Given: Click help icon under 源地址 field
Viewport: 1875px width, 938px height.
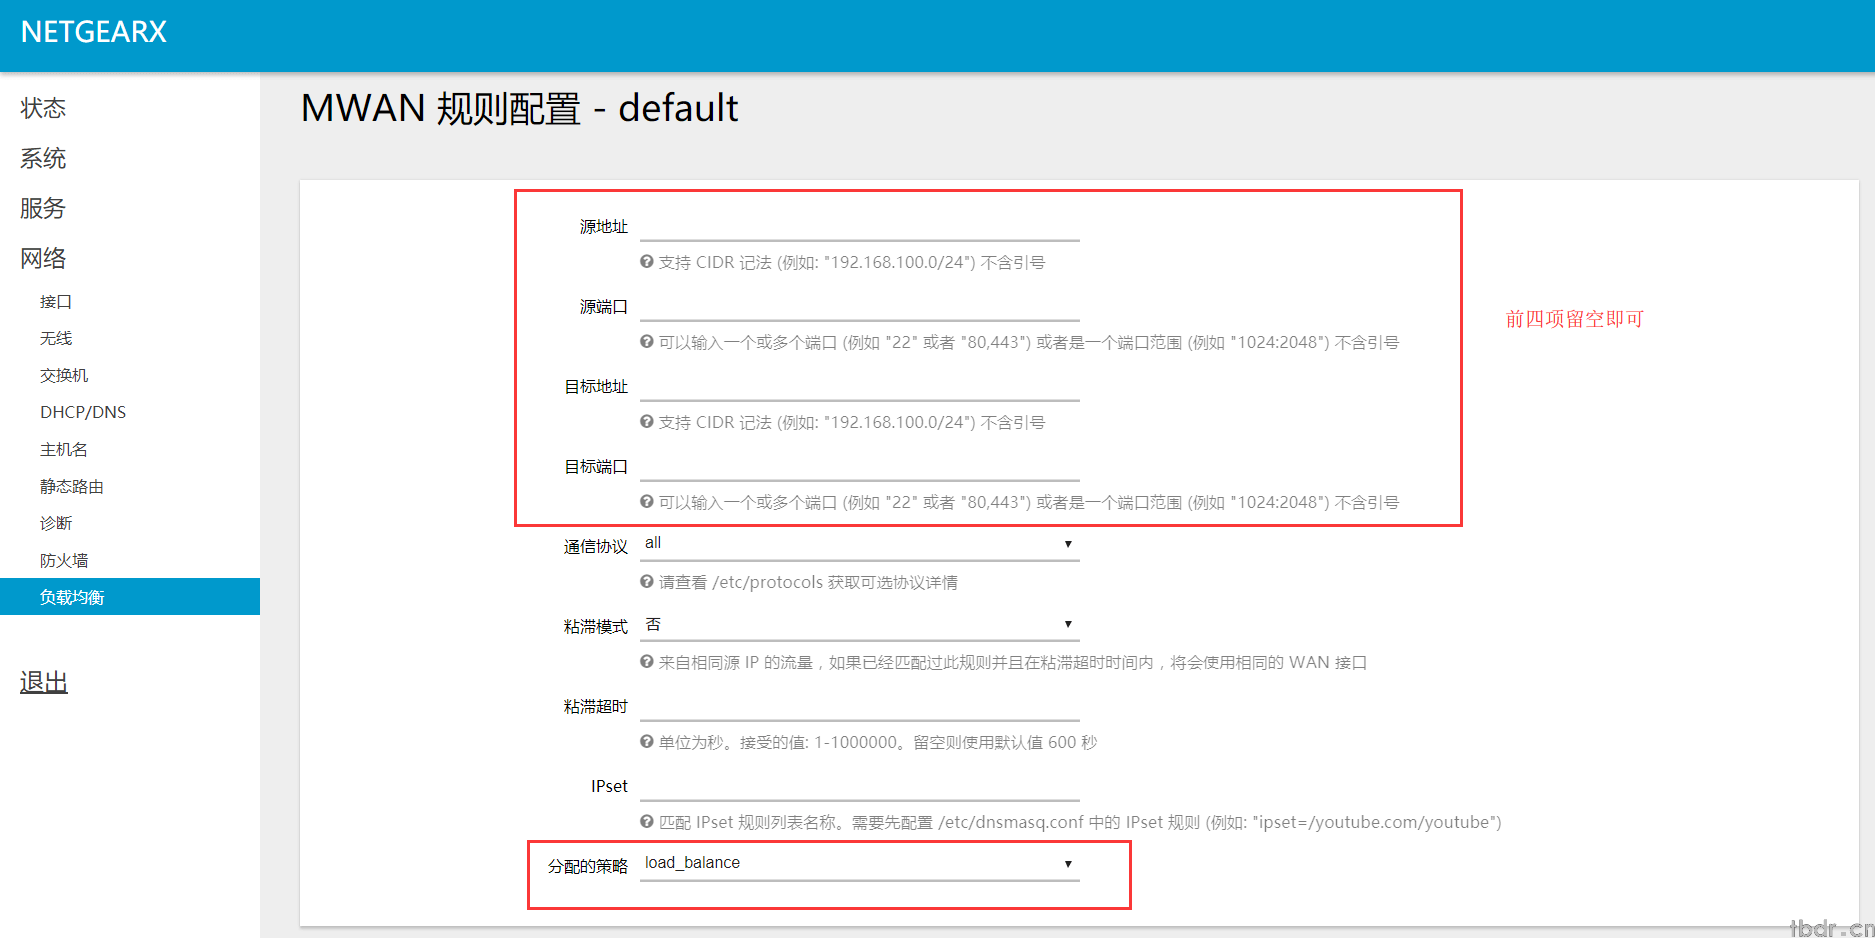Looking at the screenshot, I should (647, 262).
